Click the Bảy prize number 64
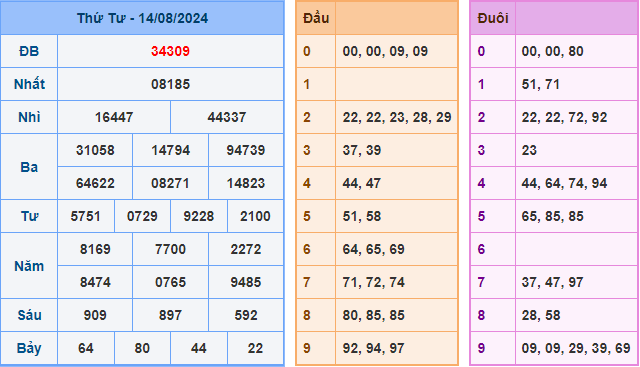Screen dimensions: 640x367 click(x=86, y=349)
